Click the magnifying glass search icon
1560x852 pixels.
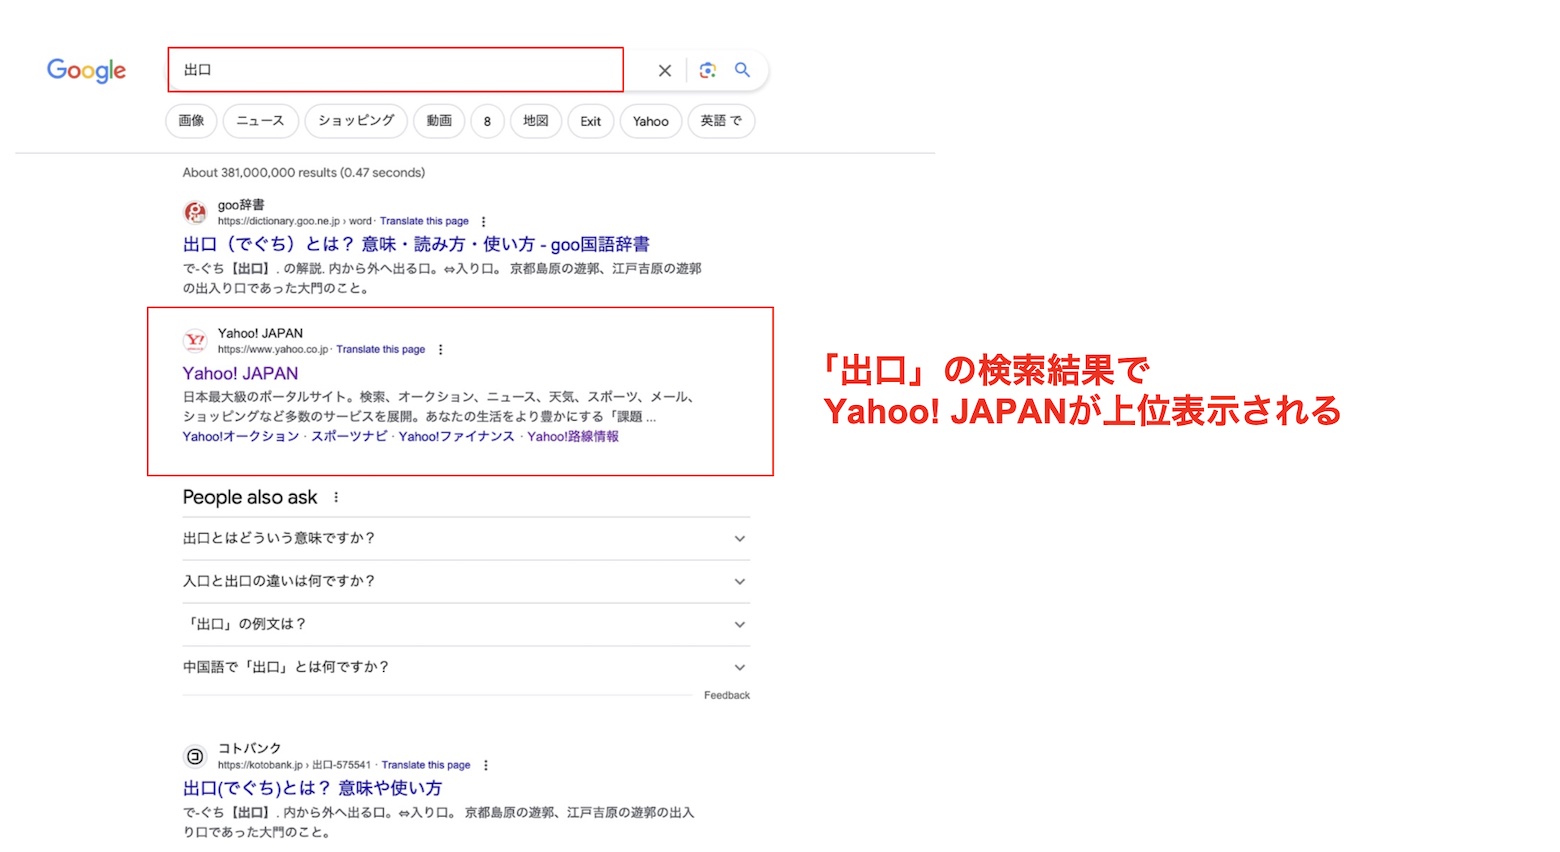(x=742, y=70)
